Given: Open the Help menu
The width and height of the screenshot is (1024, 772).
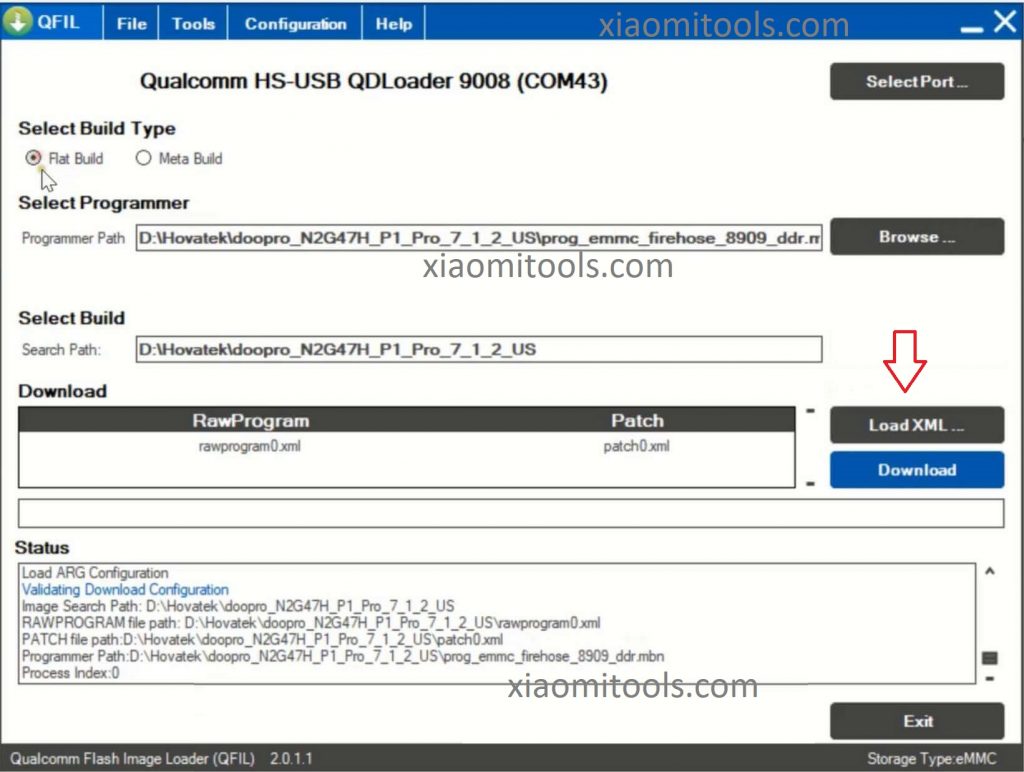Looking at the screenshot, I should [x=392, y=22].
